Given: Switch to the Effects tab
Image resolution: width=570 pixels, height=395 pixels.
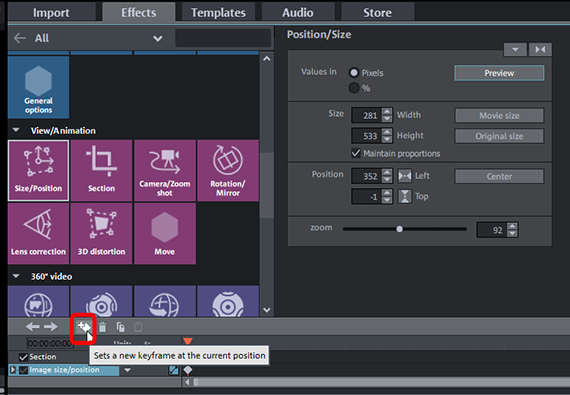Looking at the screenshot, I should [139, 13].
